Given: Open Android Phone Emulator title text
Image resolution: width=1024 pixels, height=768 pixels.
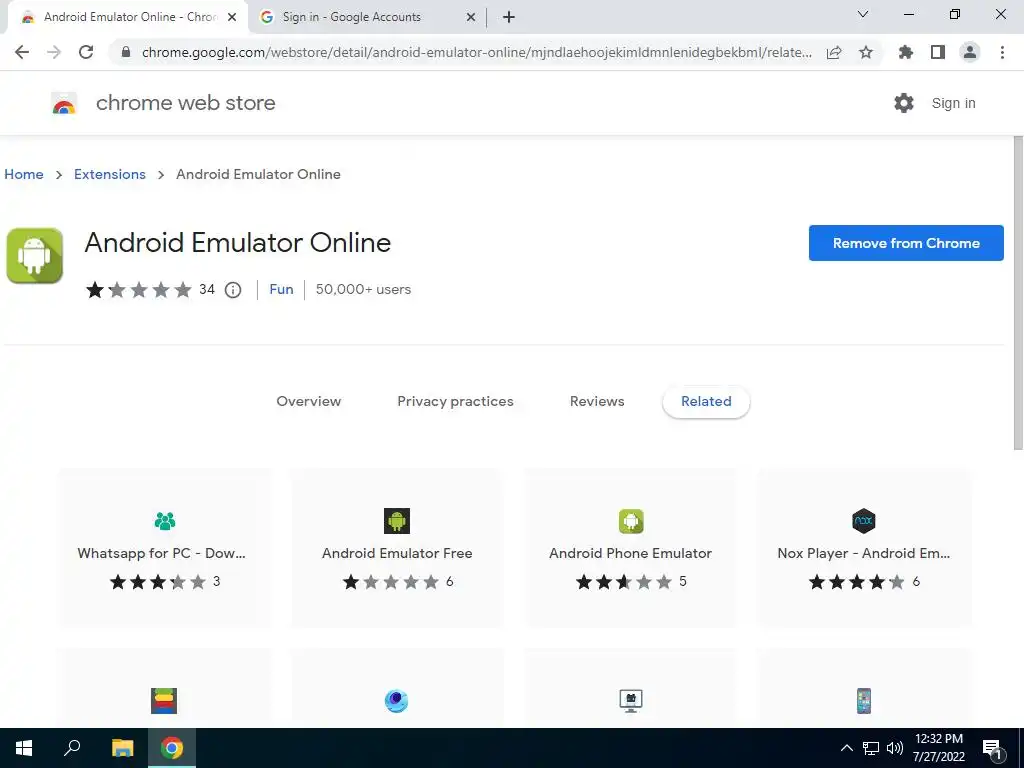Looking at the screenshot, I should click(x=630, y=553).
